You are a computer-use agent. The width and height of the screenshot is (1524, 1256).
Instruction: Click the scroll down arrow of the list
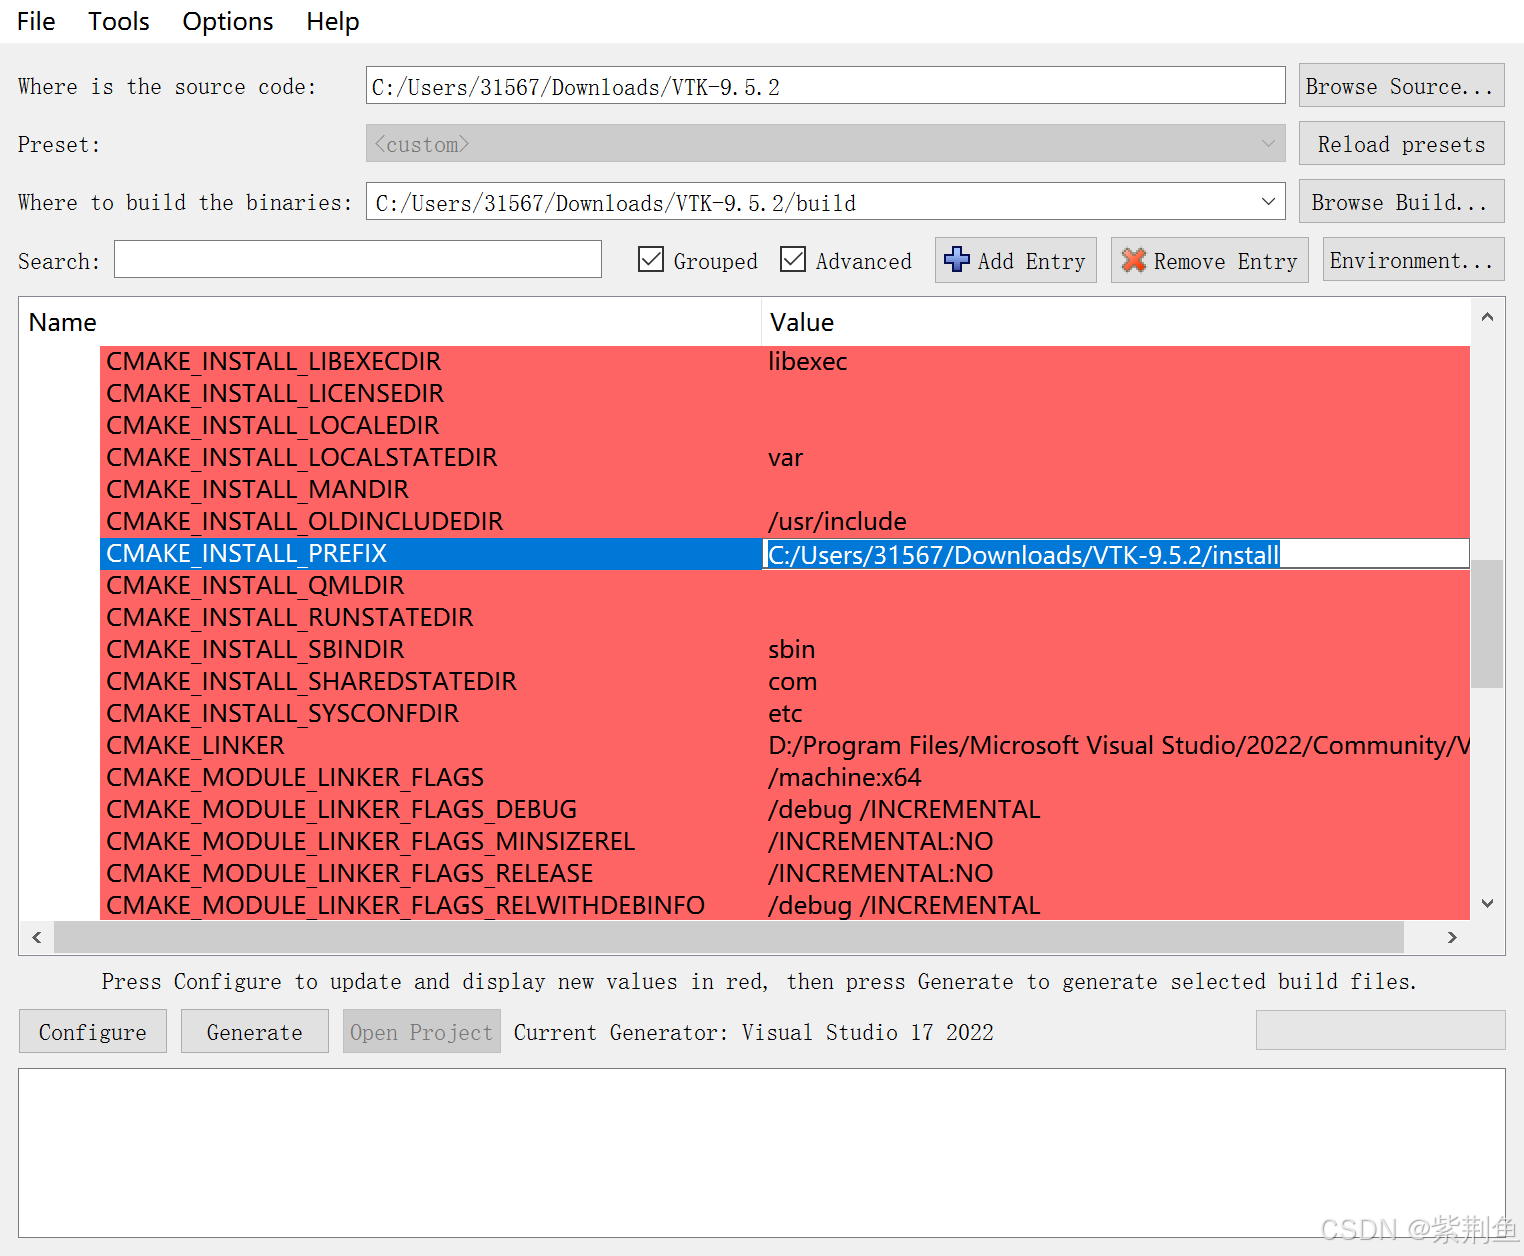(x=1487, y=903)
